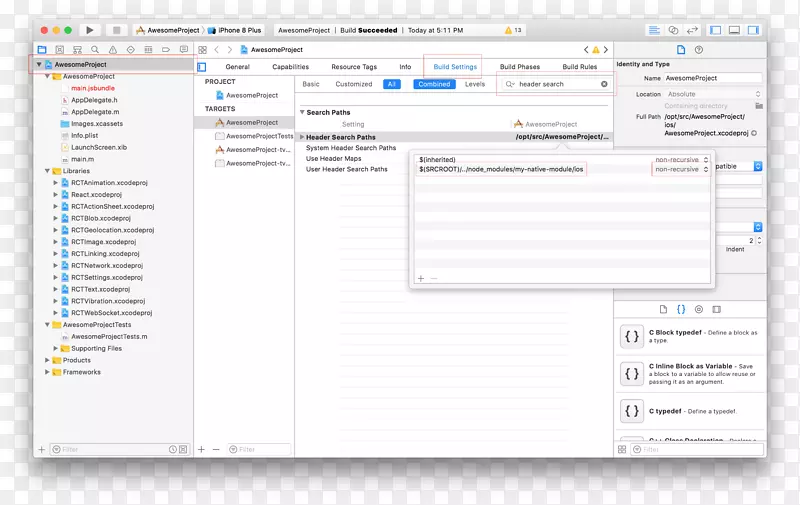Switch to the Build Phases tab
This screenshot has height=505, width=800.
click(x=519, y=67)
